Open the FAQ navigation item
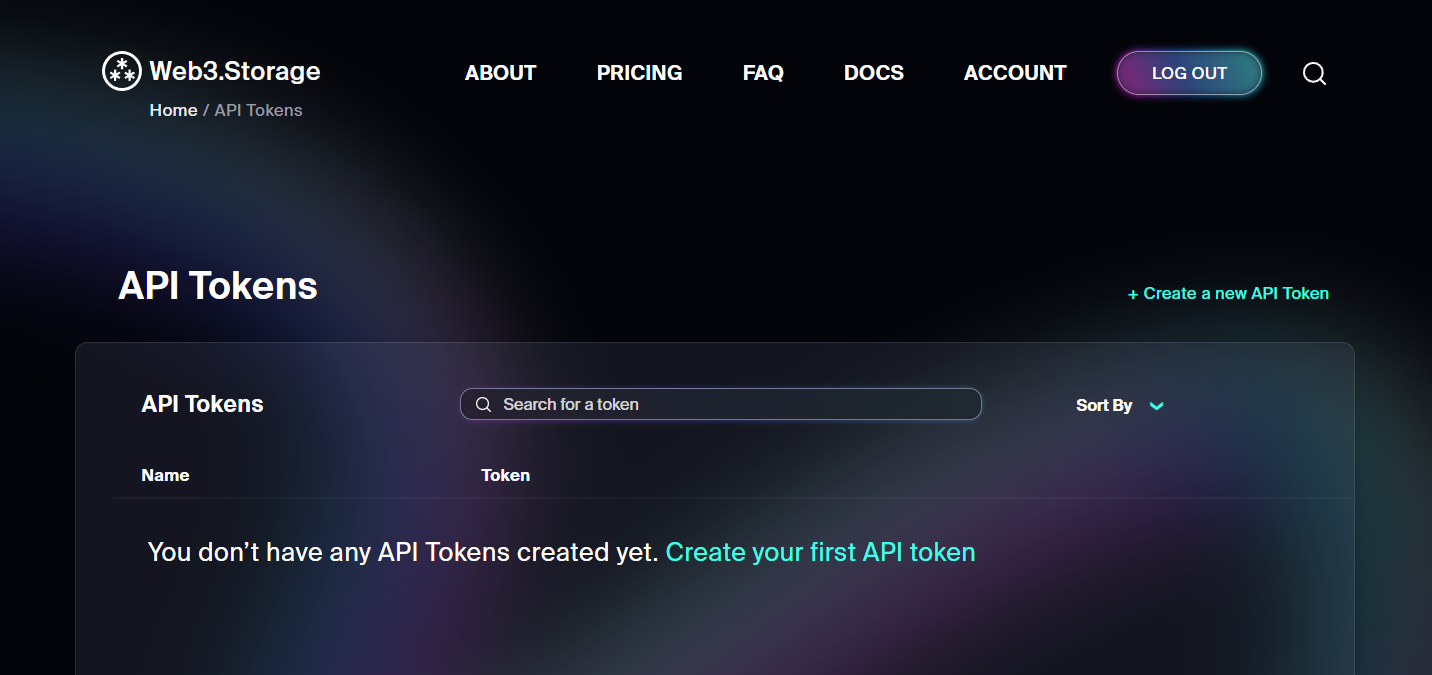1432x675 pixels. click(x=763, y=73)
